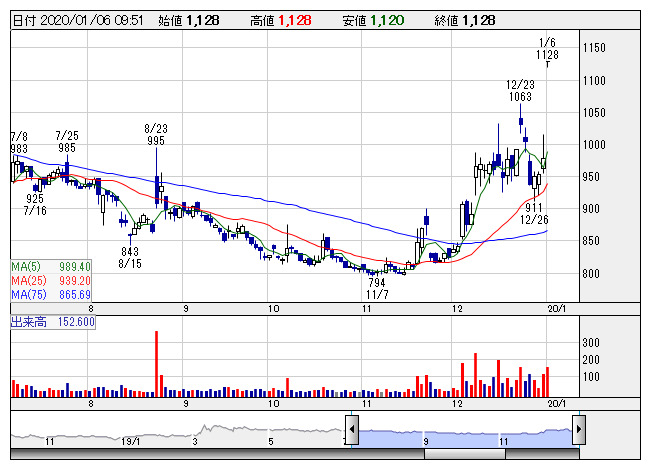Screen dimensions: 652x469
Task: Click the 11/7 794 low annotation
Action: [377, 289]
